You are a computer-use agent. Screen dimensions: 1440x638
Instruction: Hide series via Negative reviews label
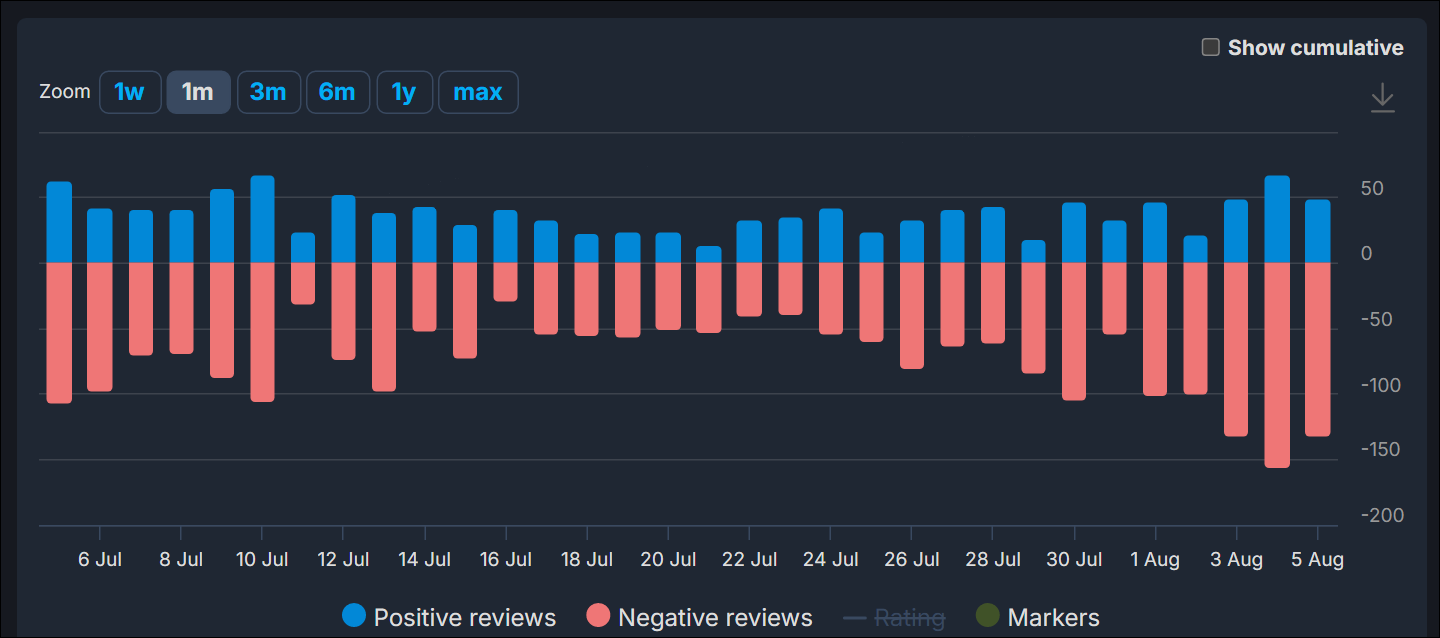tap(715, 618)
